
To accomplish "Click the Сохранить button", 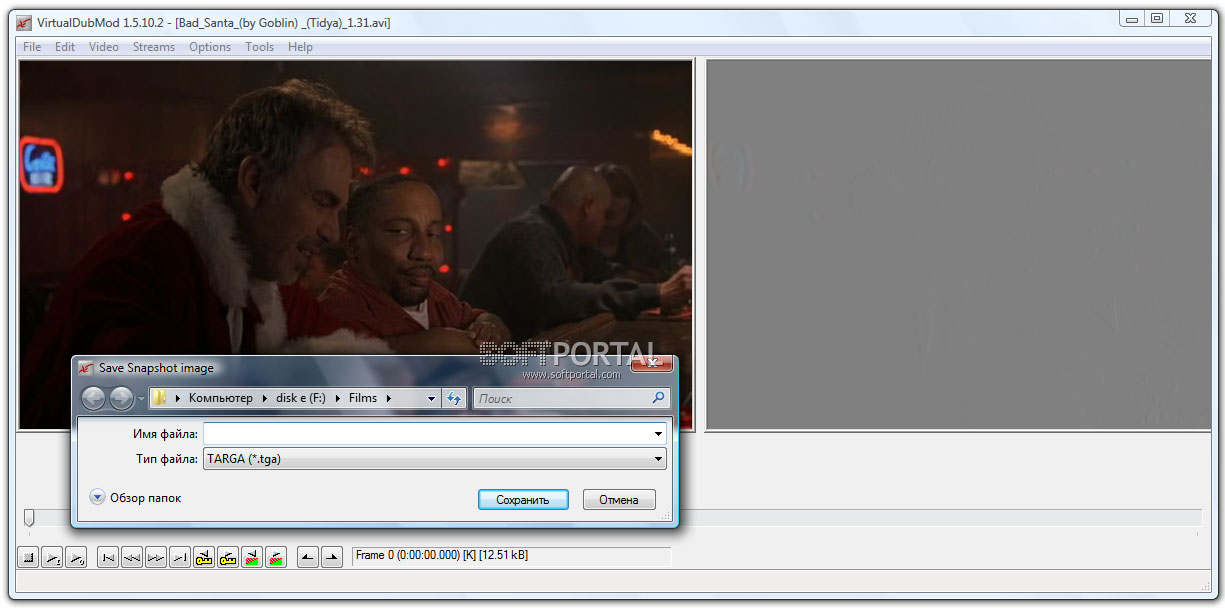I will click(x=524, y=499).
